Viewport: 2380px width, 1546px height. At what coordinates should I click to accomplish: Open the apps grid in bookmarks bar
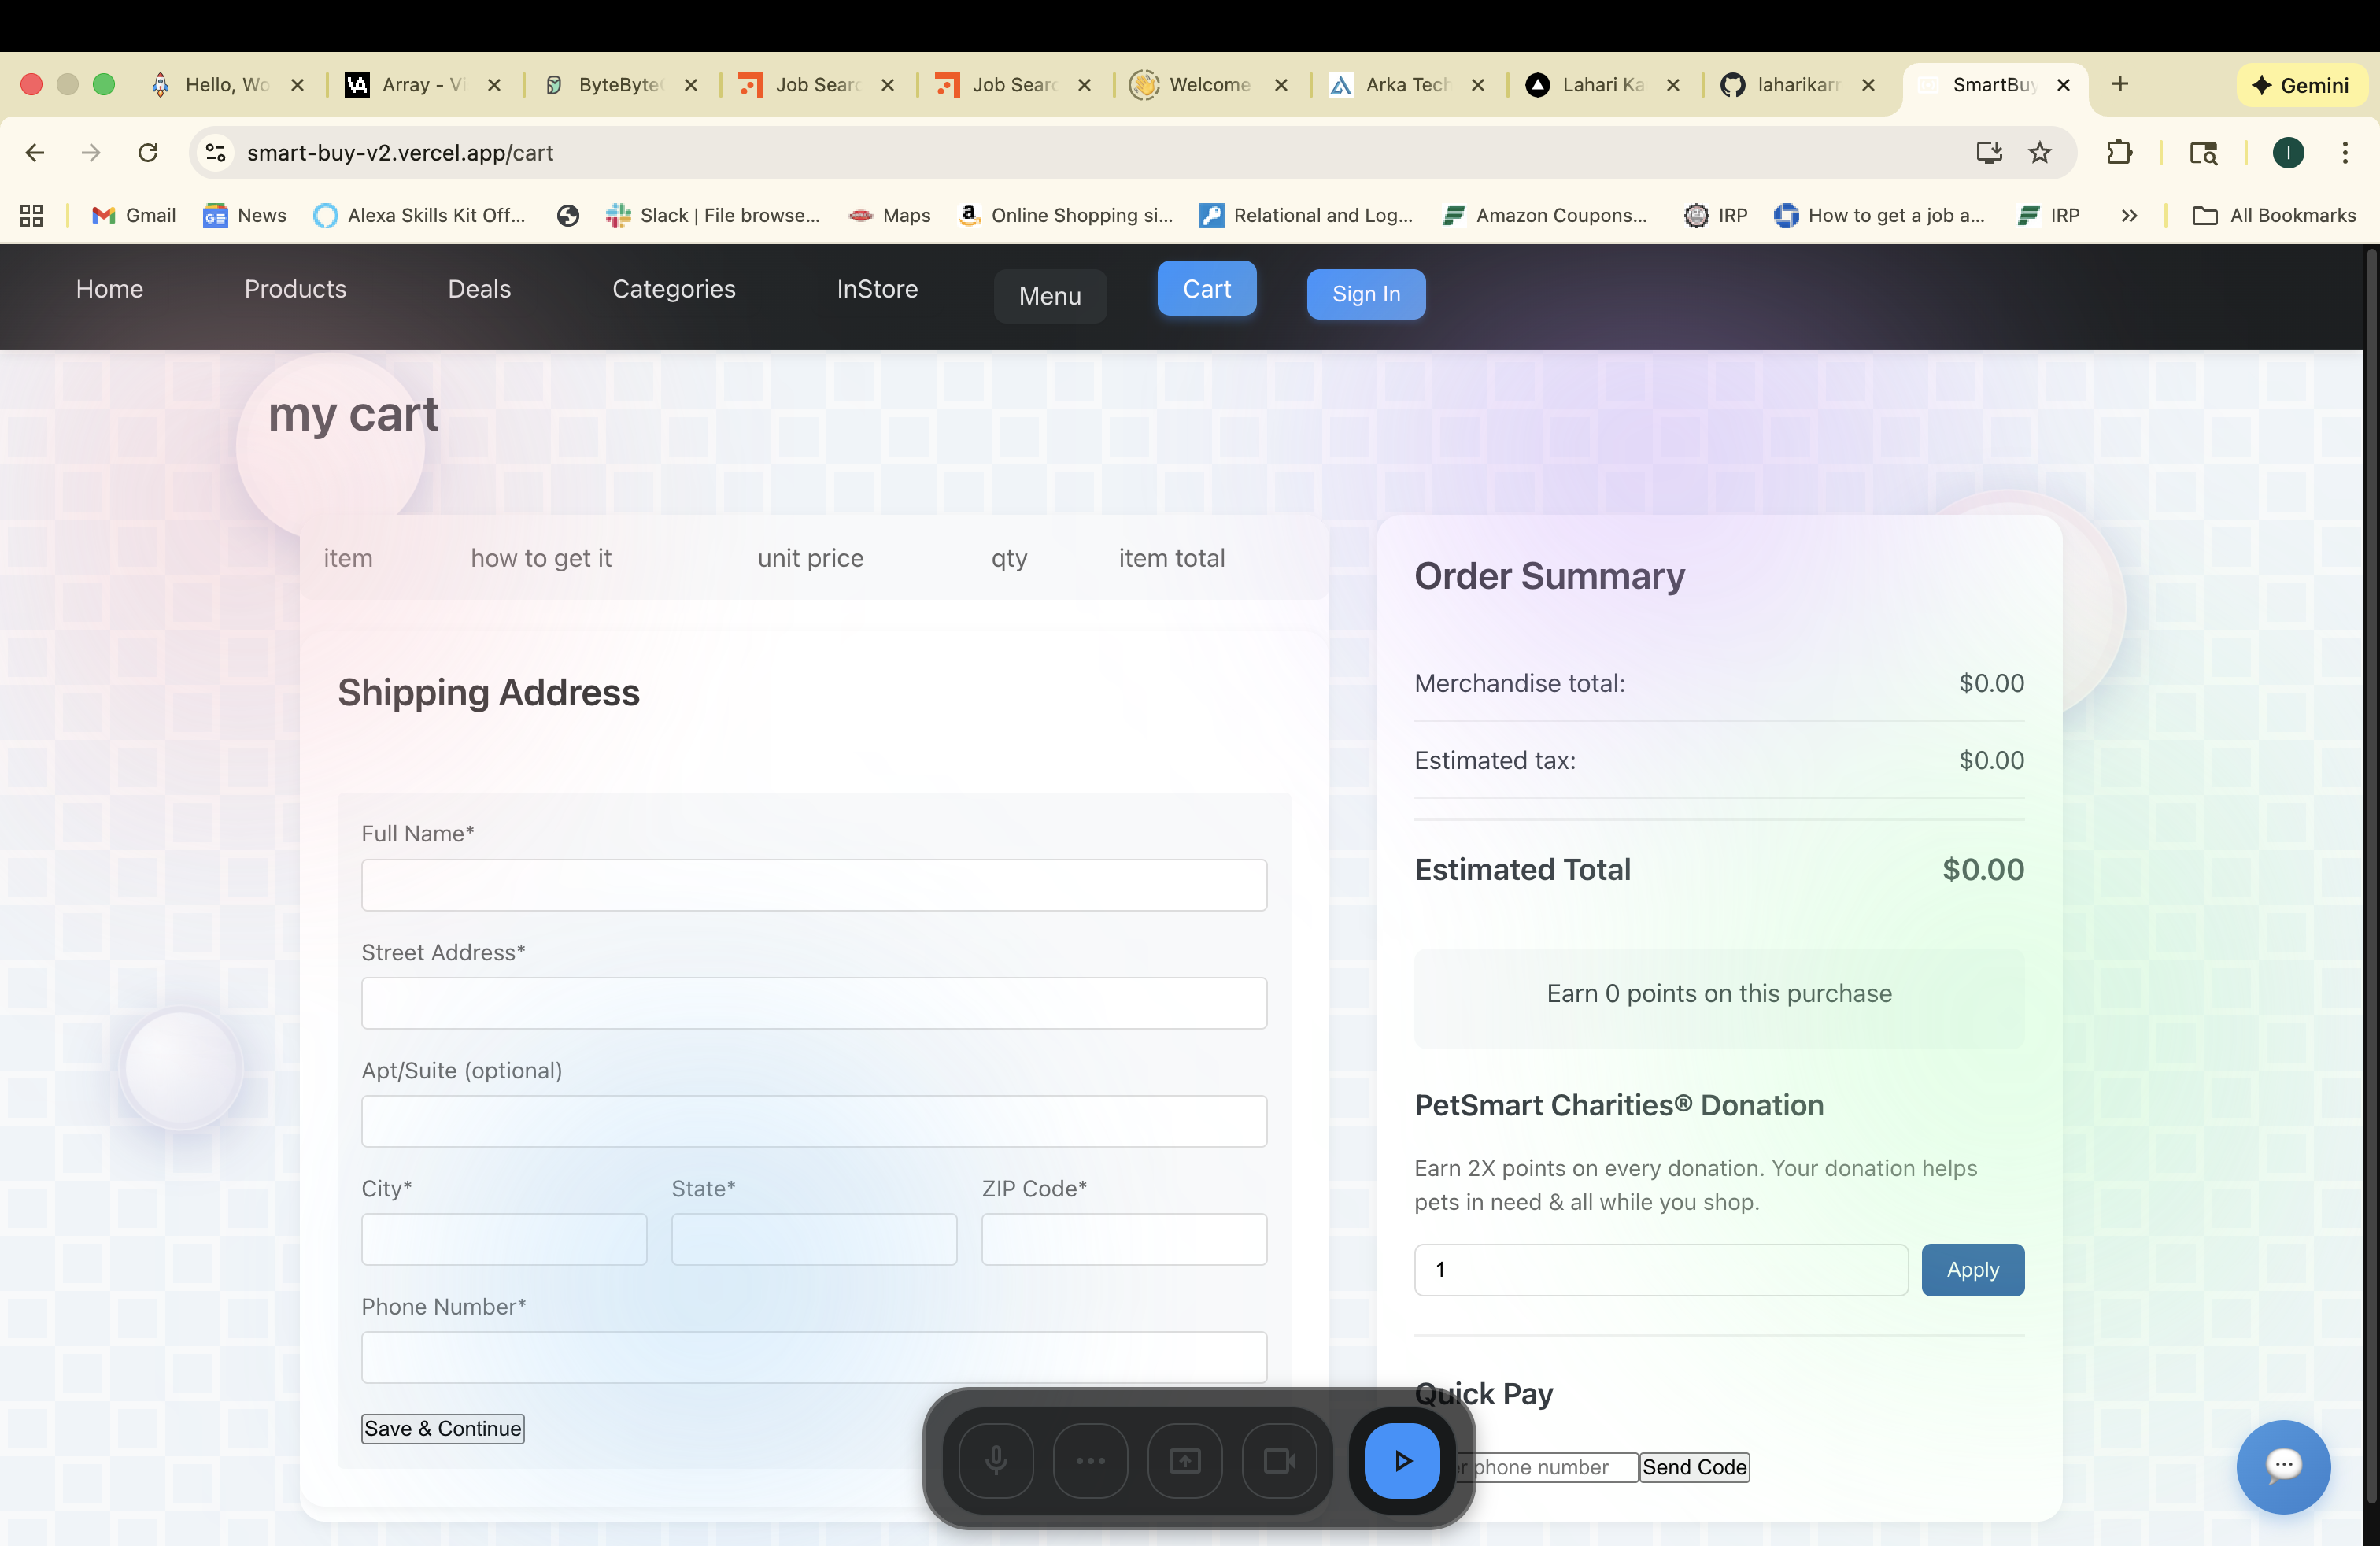point(31,215)
